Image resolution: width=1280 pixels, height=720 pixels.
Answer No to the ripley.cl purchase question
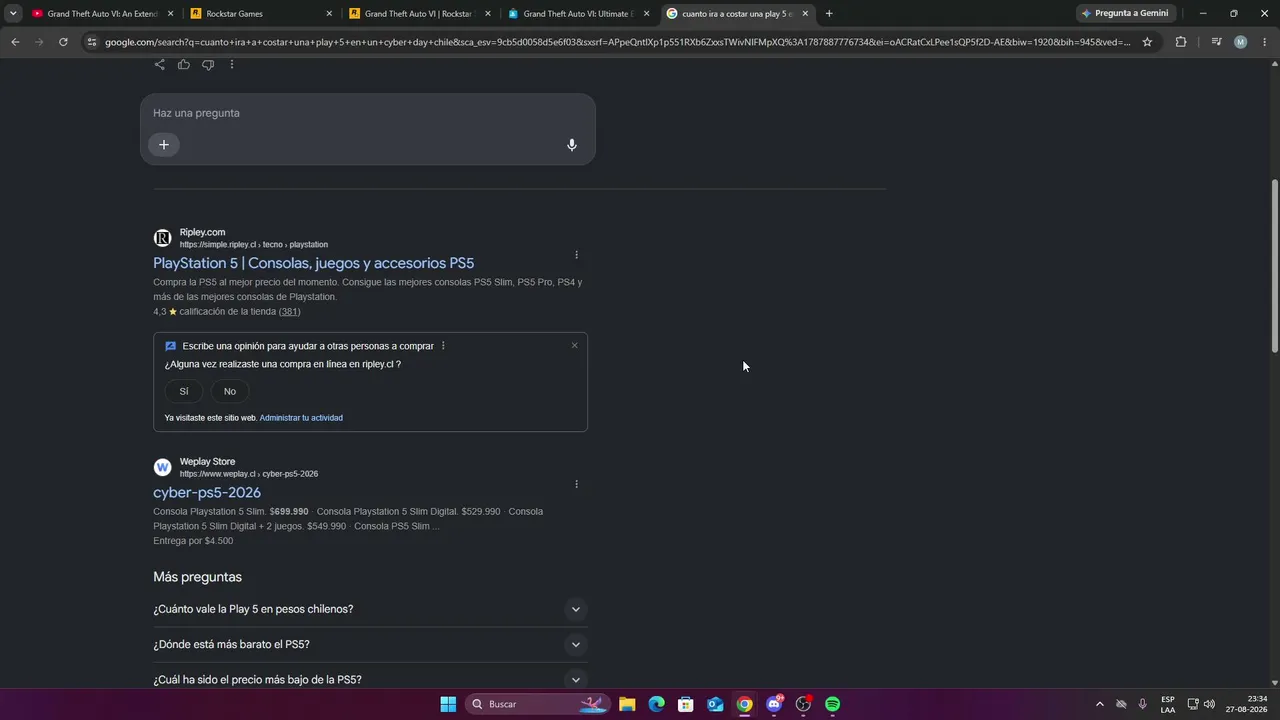coord(230,391)
